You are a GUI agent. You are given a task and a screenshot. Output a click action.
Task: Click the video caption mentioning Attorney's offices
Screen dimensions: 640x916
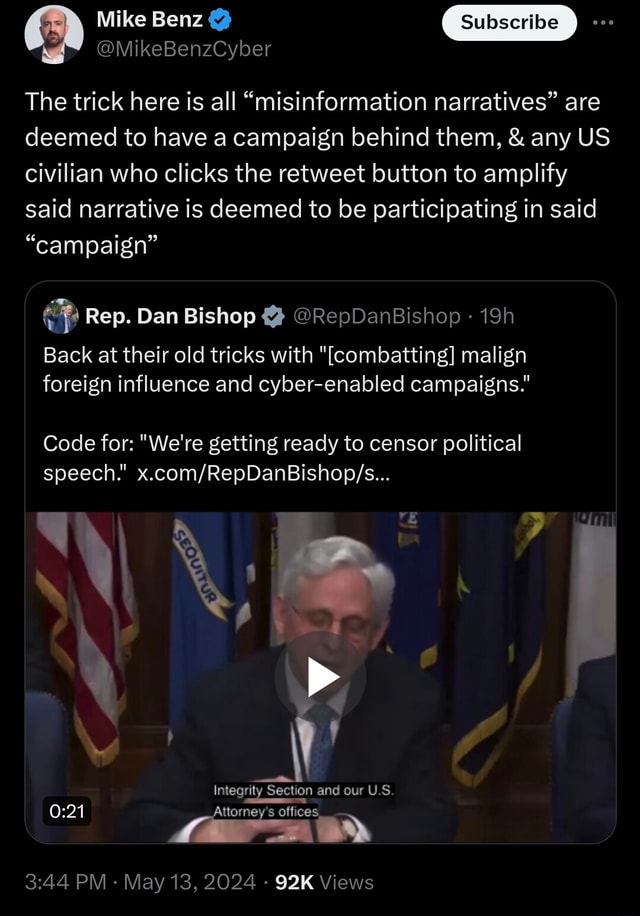point(303,801)
